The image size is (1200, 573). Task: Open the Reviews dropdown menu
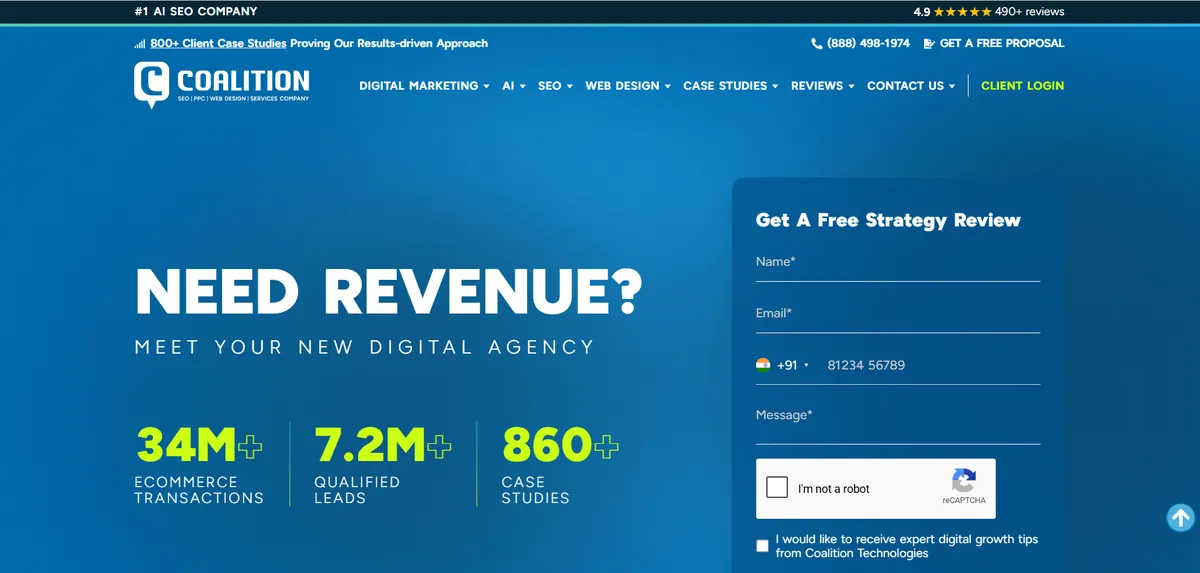point(823,86)
